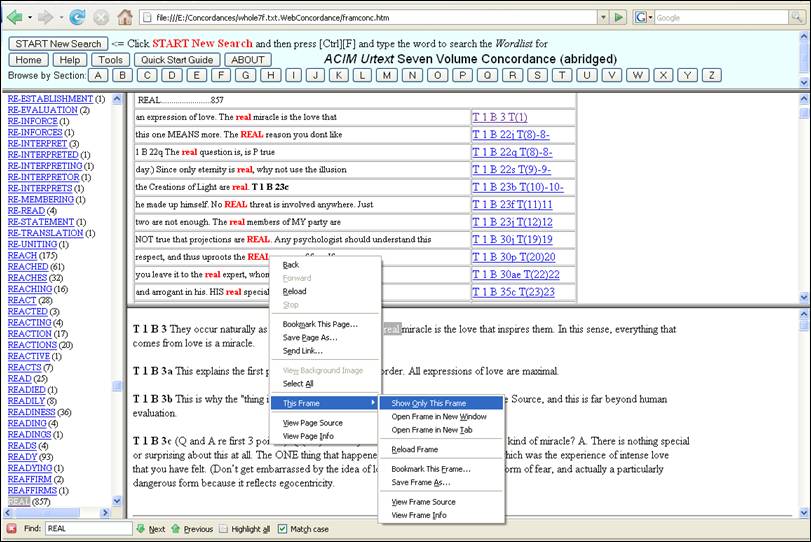Open the REACH wordlist link
The height and width of the screenshot is (542, 811).
[x=22, y=255]
